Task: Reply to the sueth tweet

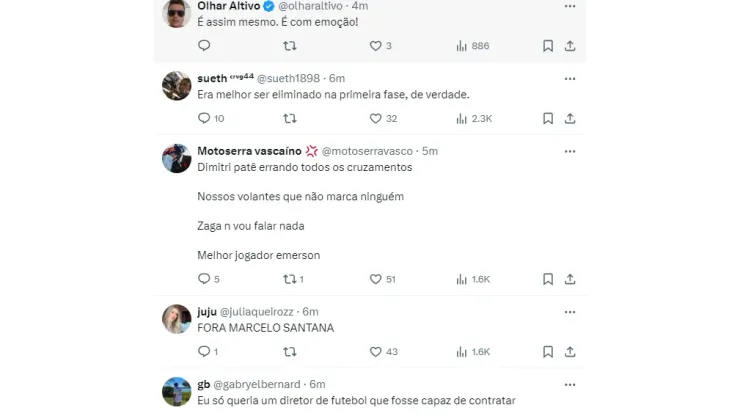Action: [204, 119]
